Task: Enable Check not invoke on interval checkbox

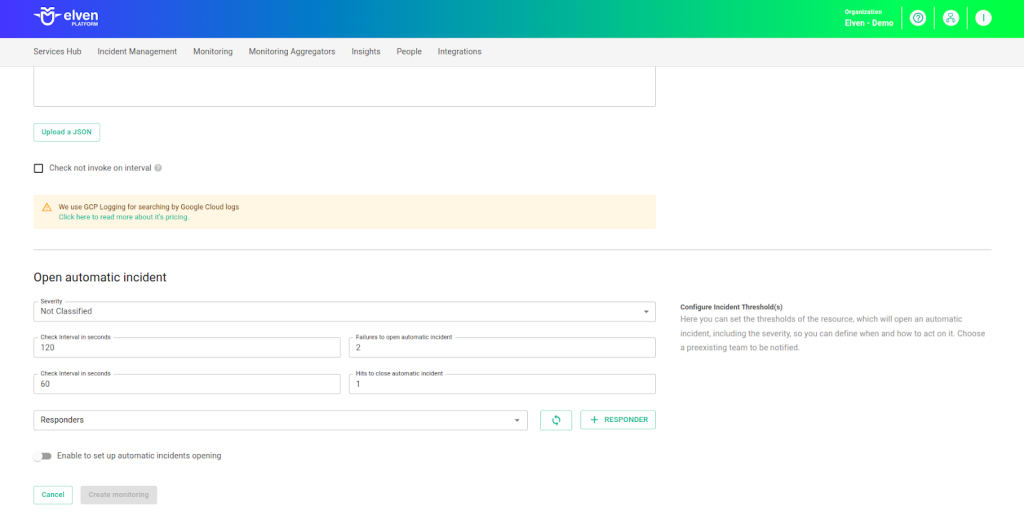Action: pos(39,168)
